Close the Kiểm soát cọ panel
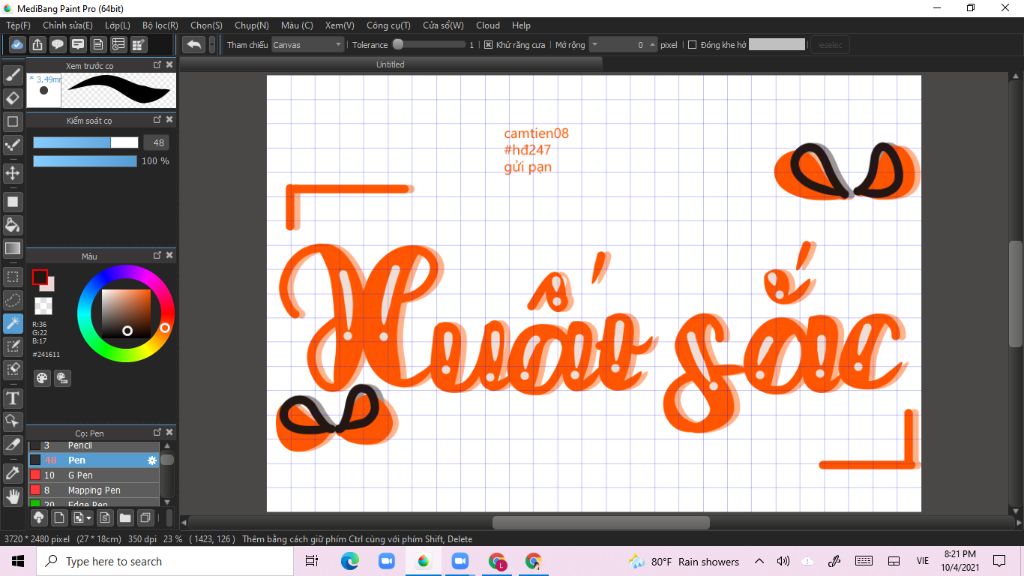The width and height of the screenshot is (1024, 576). click(170, 120)
